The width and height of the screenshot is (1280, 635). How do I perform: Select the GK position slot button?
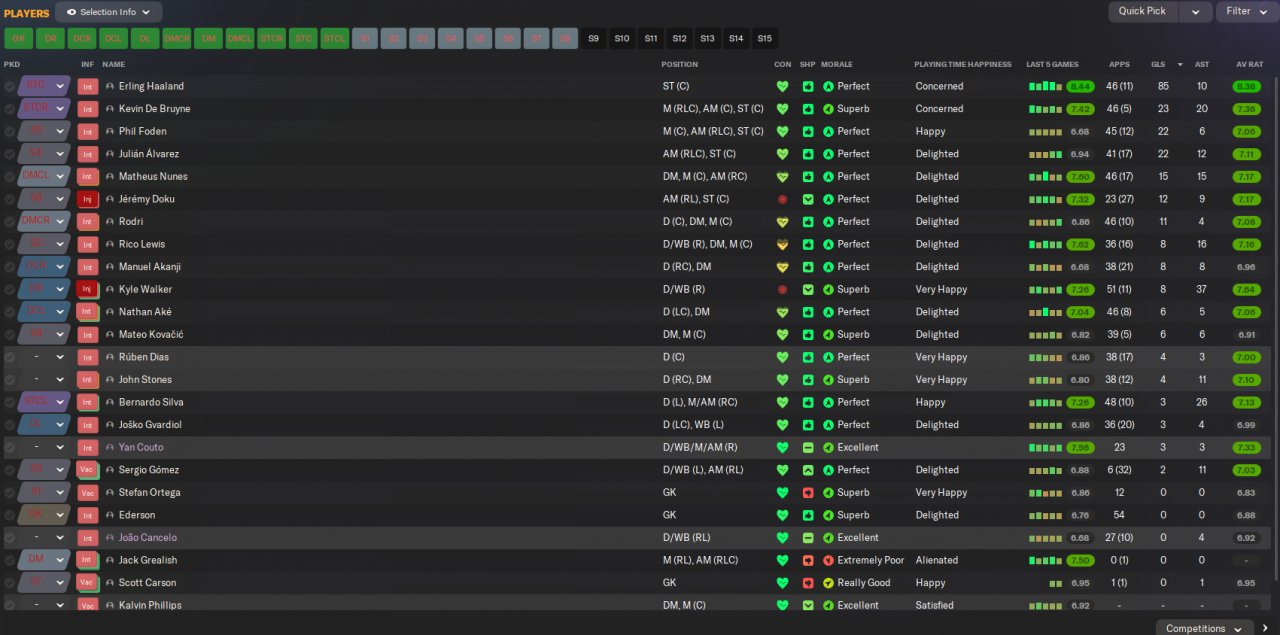click(x=18, y=39)
